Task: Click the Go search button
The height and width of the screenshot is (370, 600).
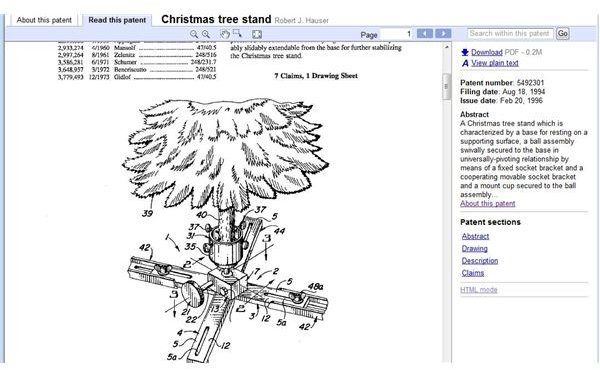Action: 562,34
